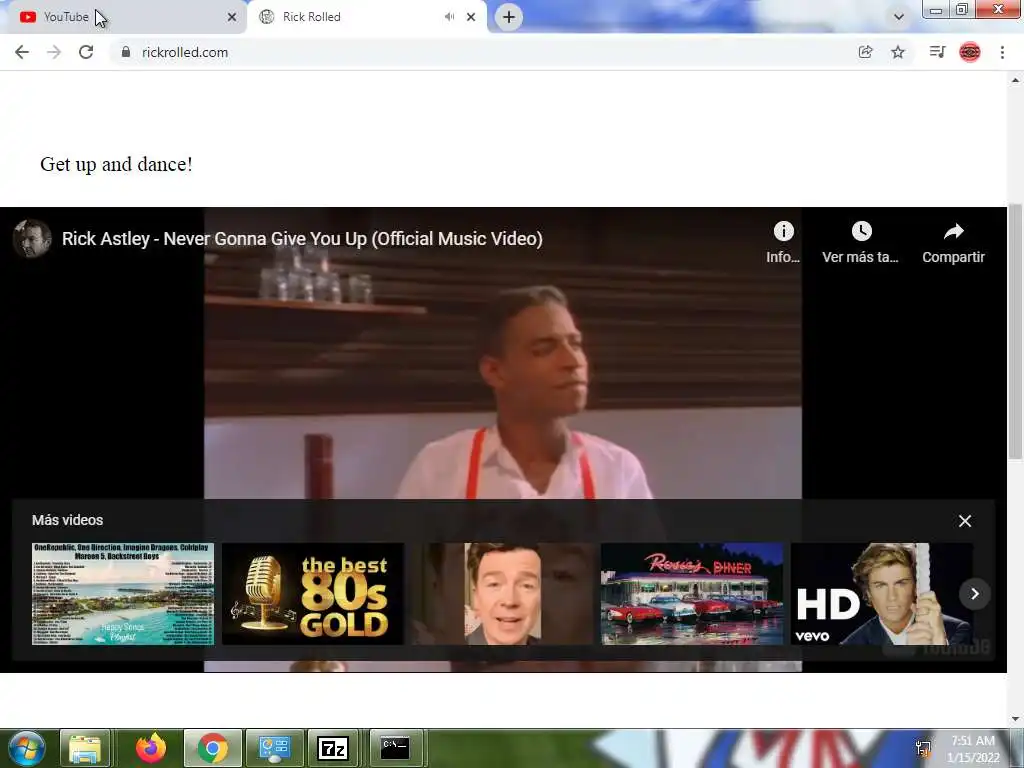This screenshot has height=768, width=1024.
Task: Select the 'Get up and dance!' text
Action: [x=116, y=164]
